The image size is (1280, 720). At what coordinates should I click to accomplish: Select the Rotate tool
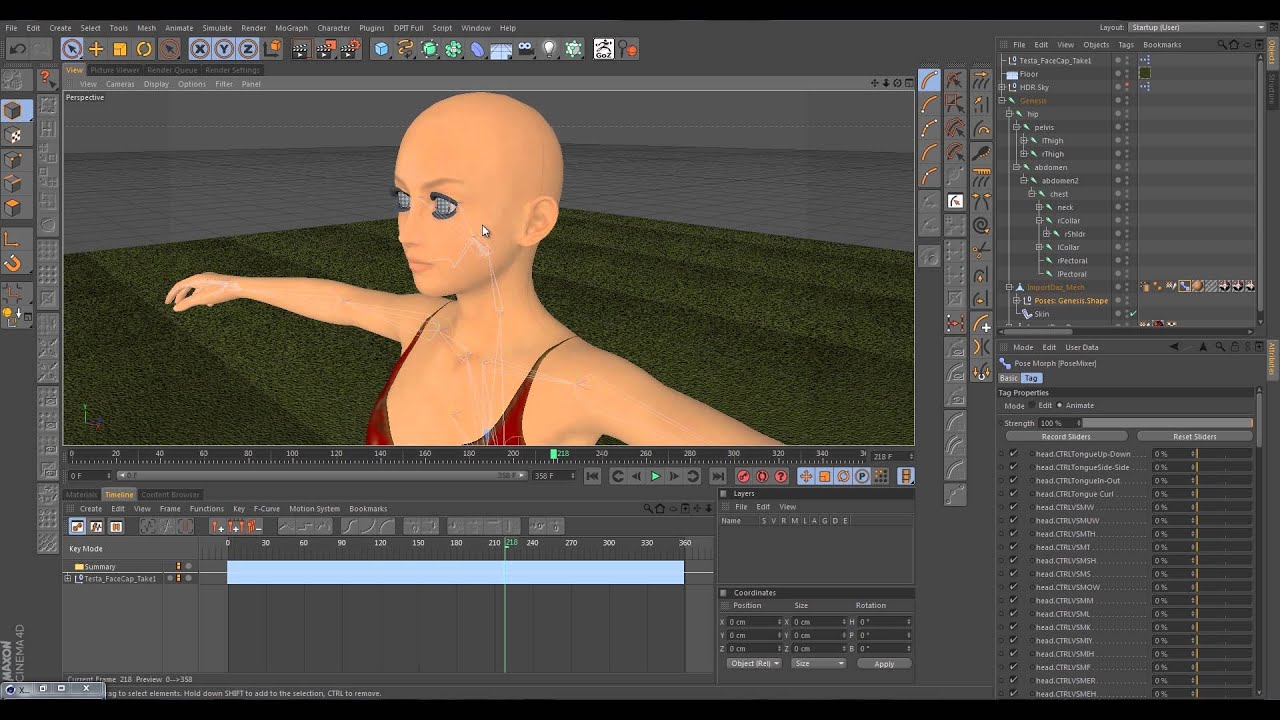pyautogui.click(x=144, y=49)
